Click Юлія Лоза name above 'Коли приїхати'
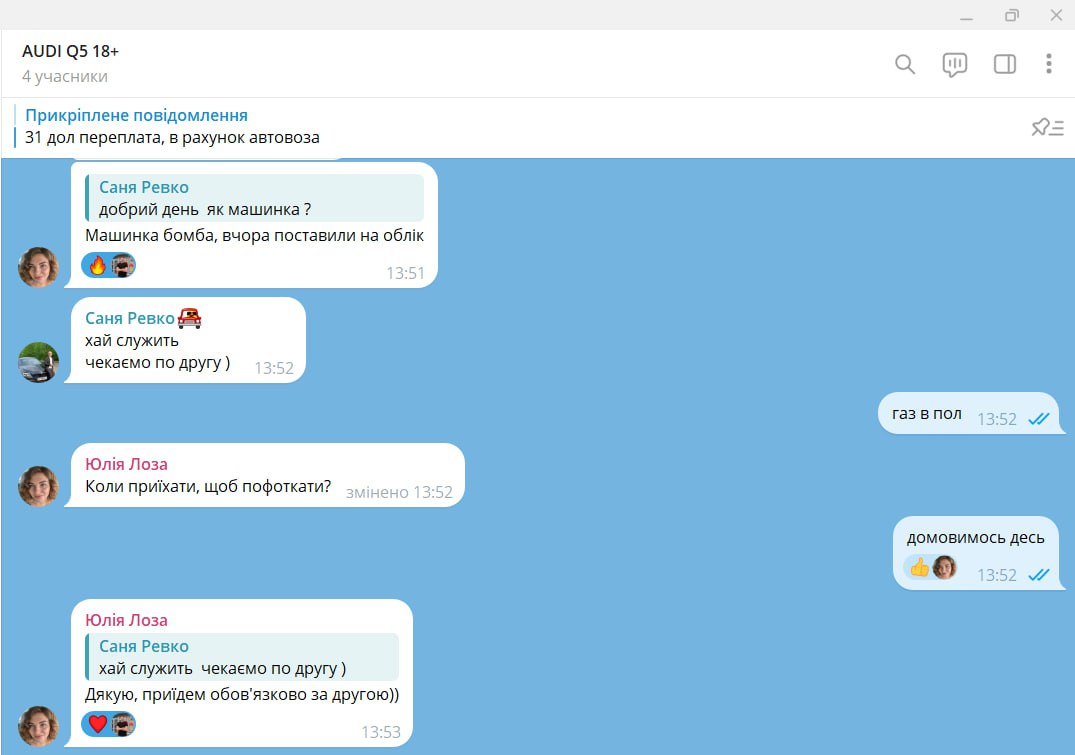The image size is (1075, 755). pos(126,464)
